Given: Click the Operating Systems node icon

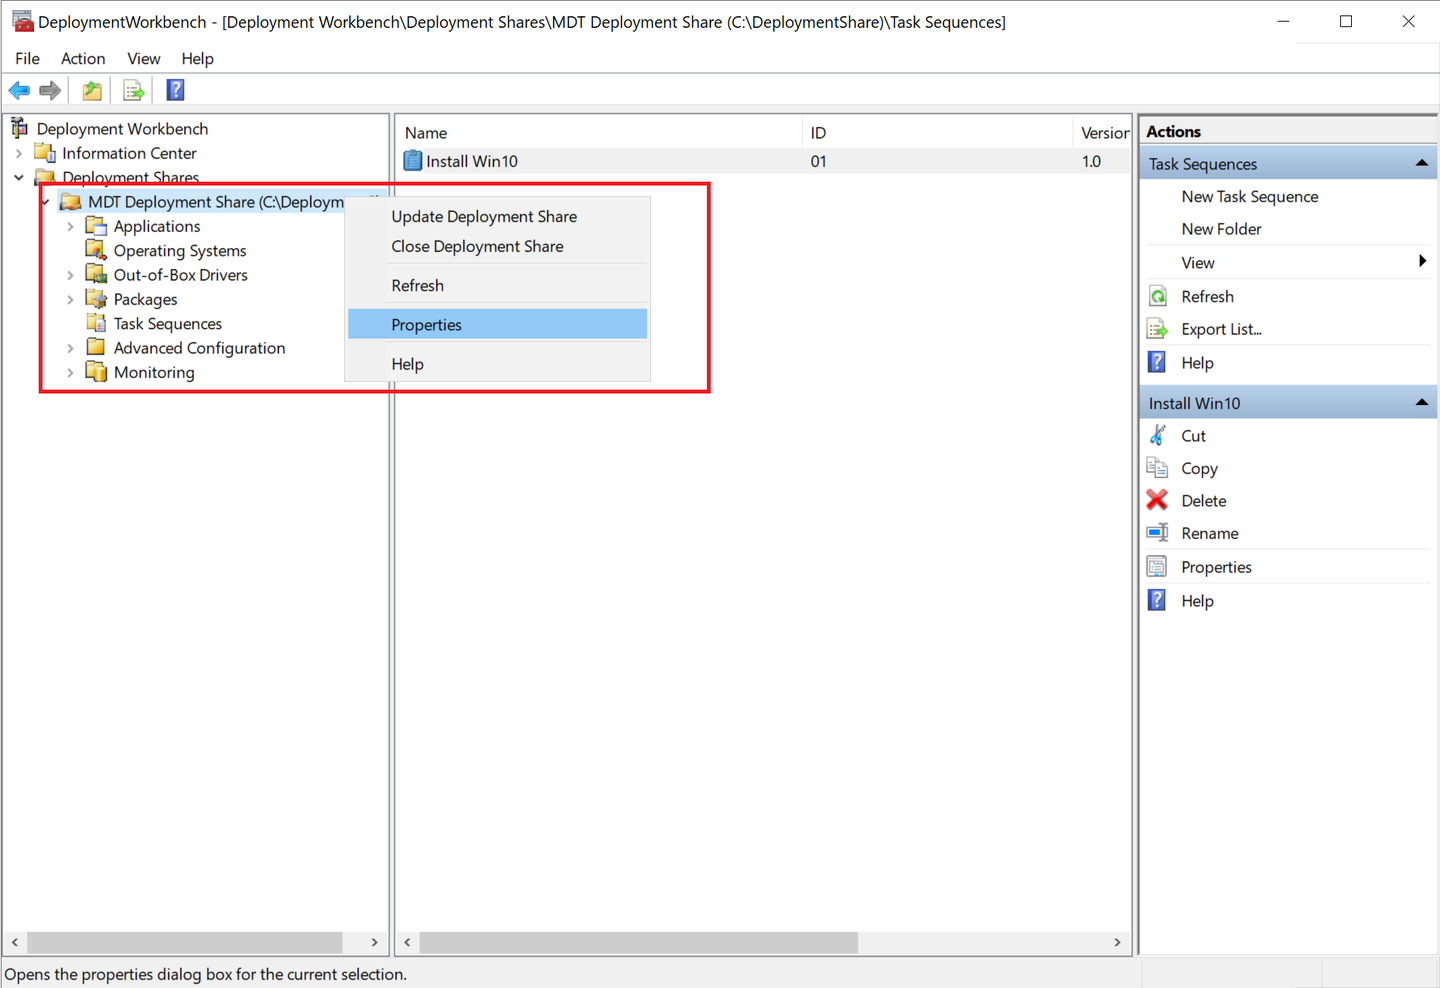Looking at the screenshot, I should click(x=96, y=250).
